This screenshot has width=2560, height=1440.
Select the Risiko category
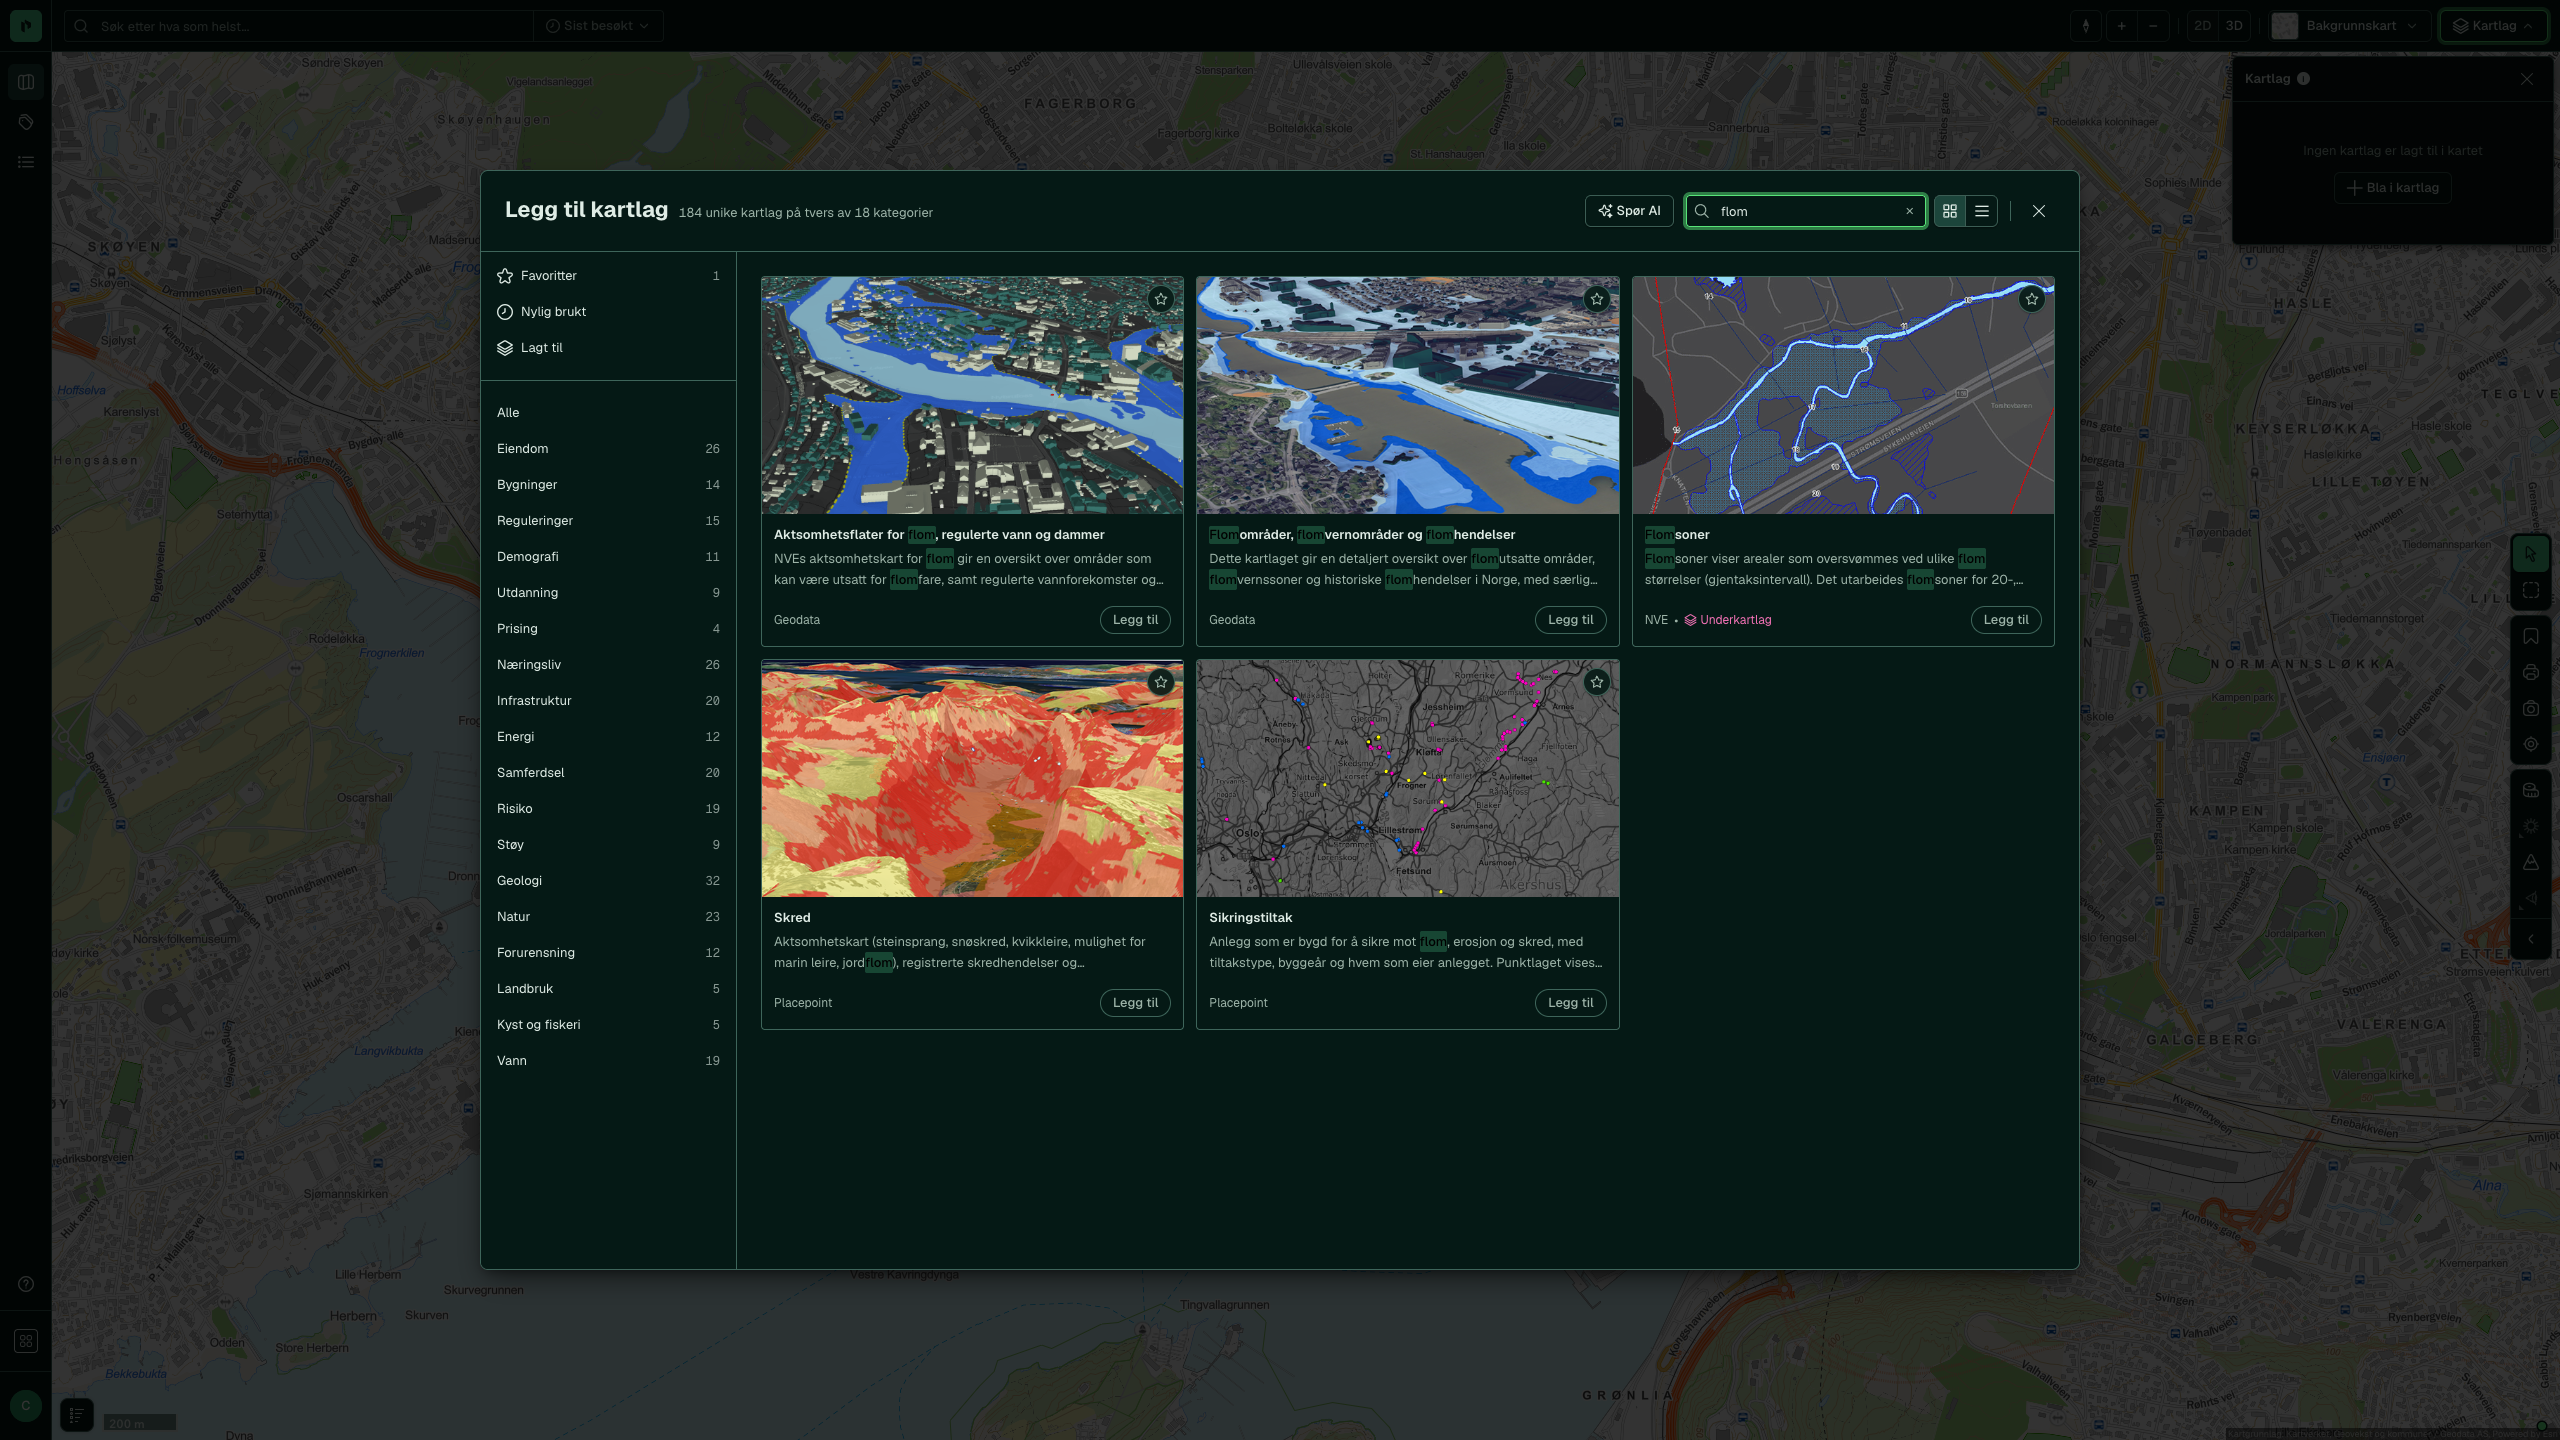click(x=608, y=809)
